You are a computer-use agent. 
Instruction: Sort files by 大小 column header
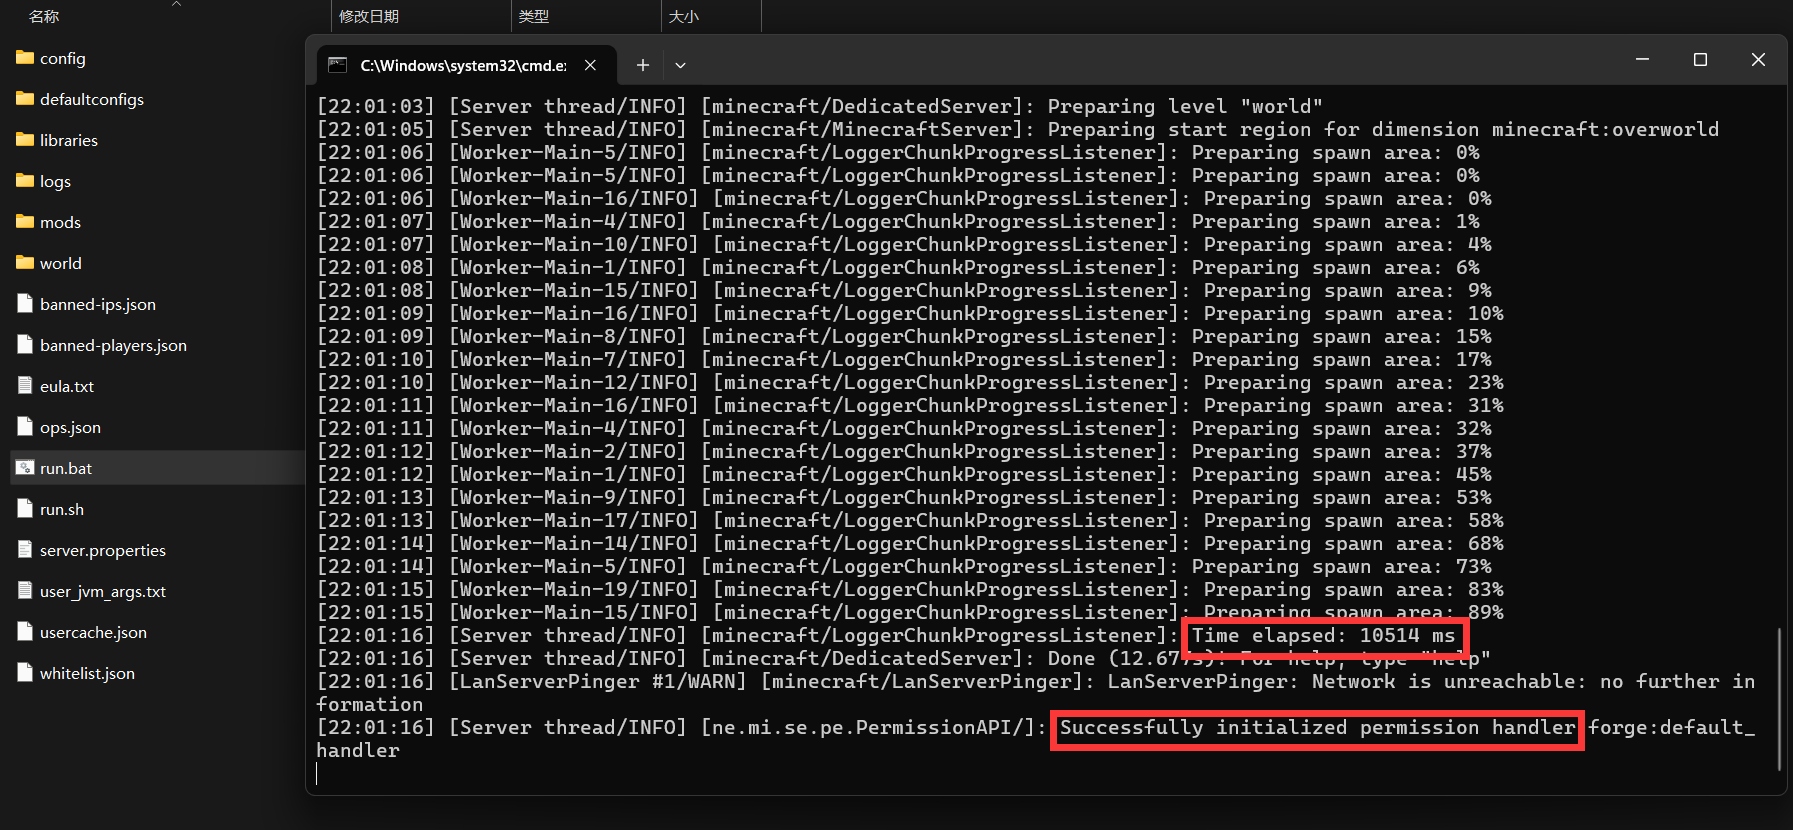684,16
